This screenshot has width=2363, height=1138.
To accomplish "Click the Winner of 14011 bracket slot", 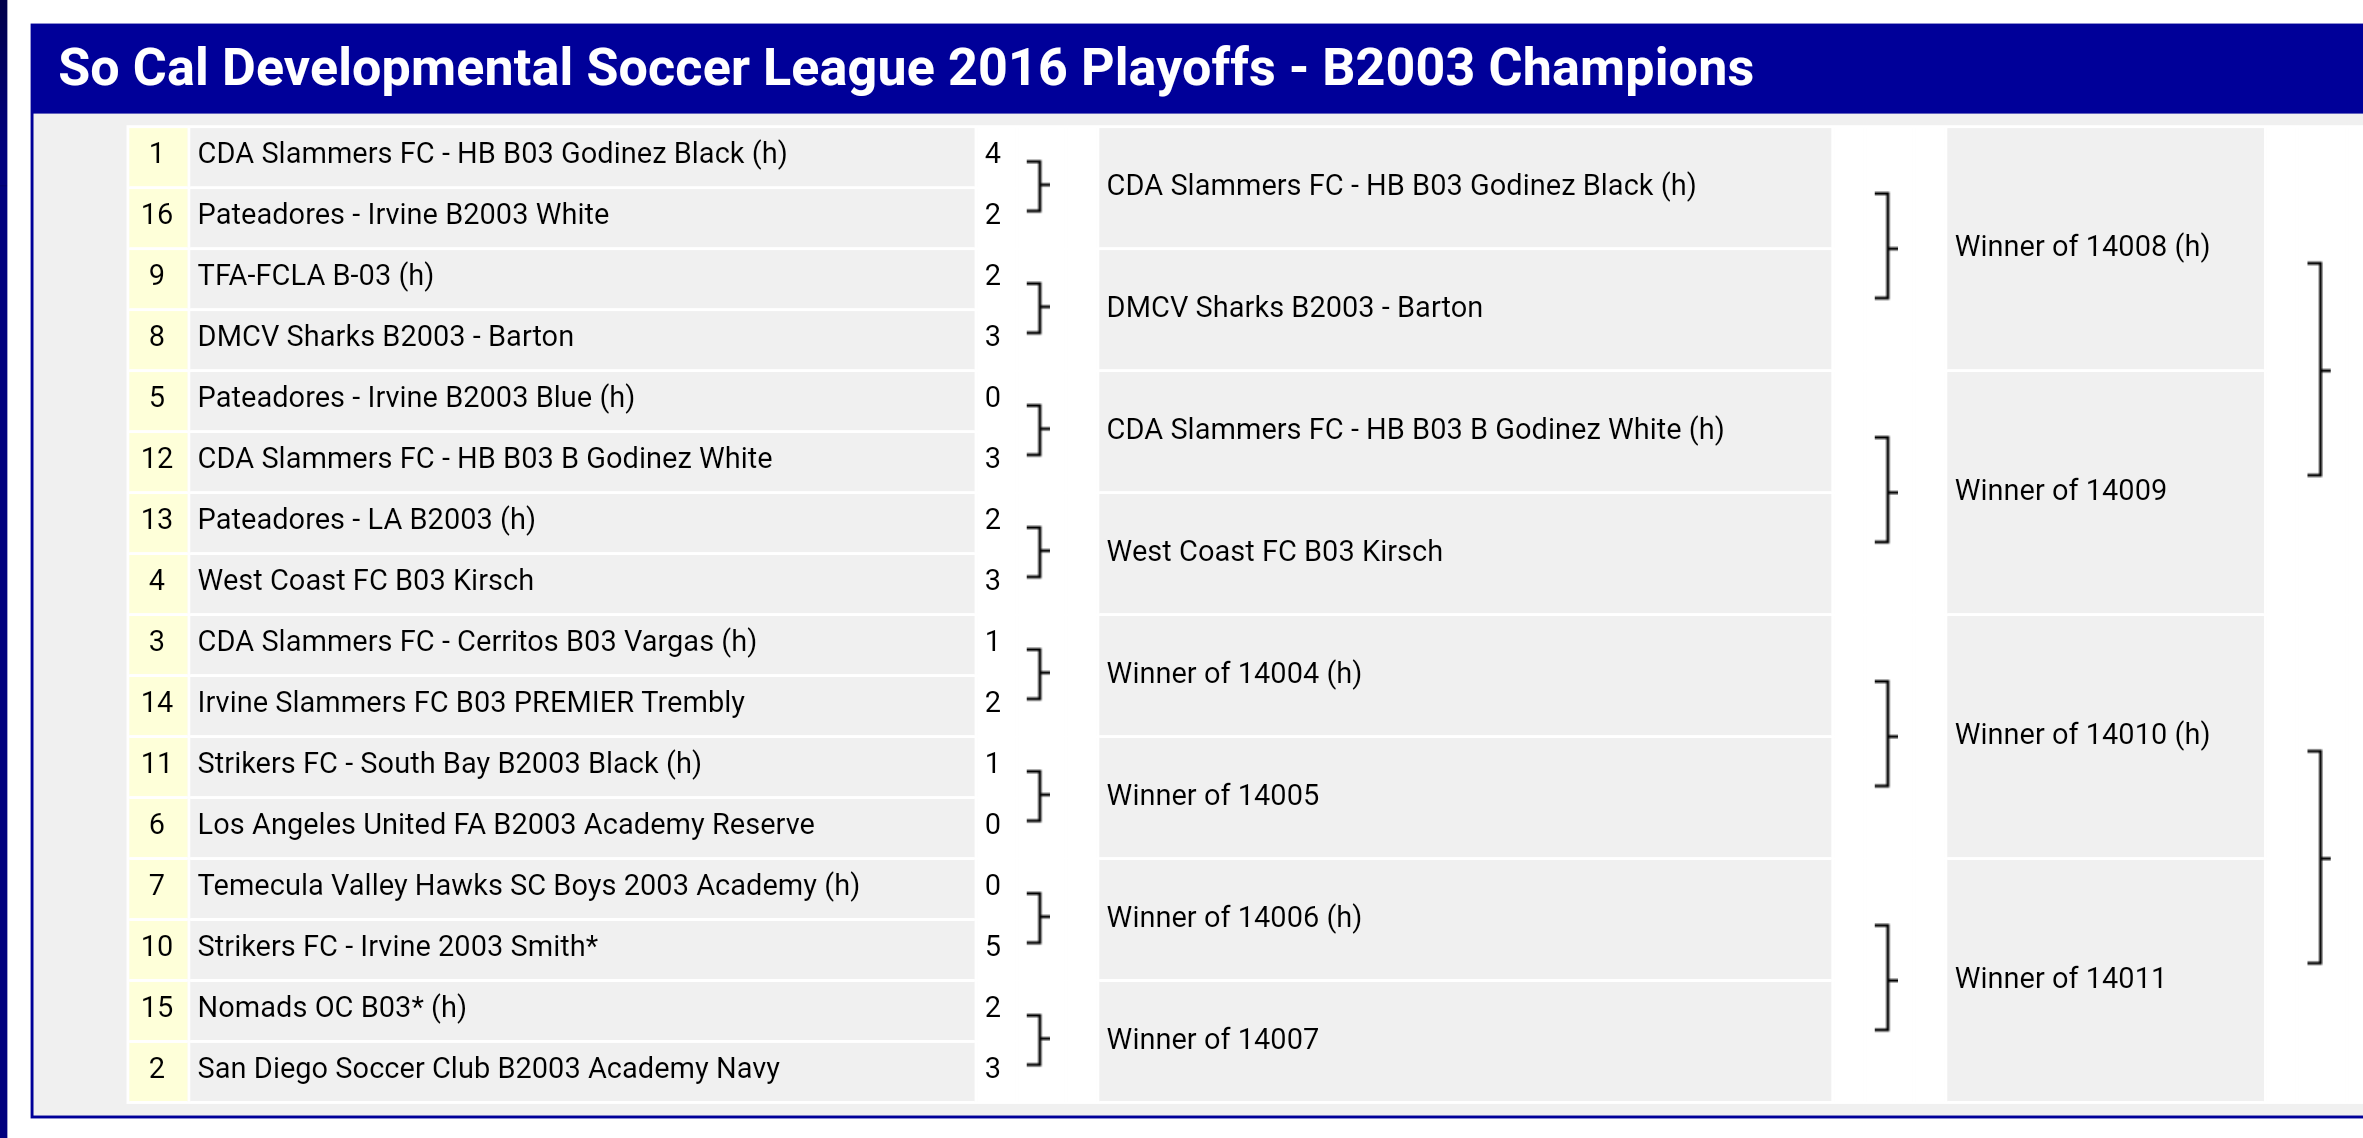I will click(2059, 978).
